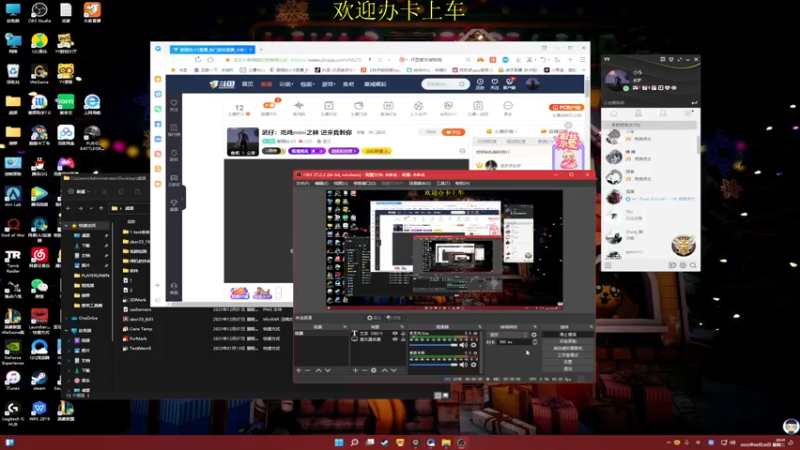Toggle orange switch in Douyu stream toolbar
800x450 pixels.
click(x=269, y=105)
